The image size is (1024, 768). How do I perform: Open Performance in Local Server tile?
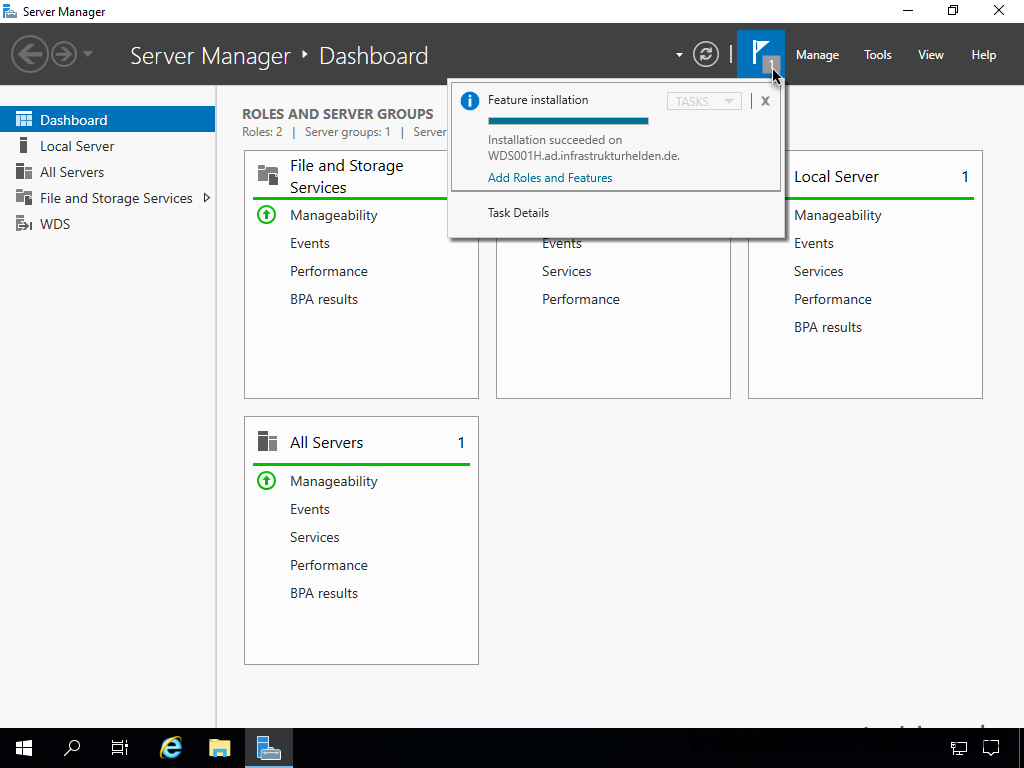point(833,299)
